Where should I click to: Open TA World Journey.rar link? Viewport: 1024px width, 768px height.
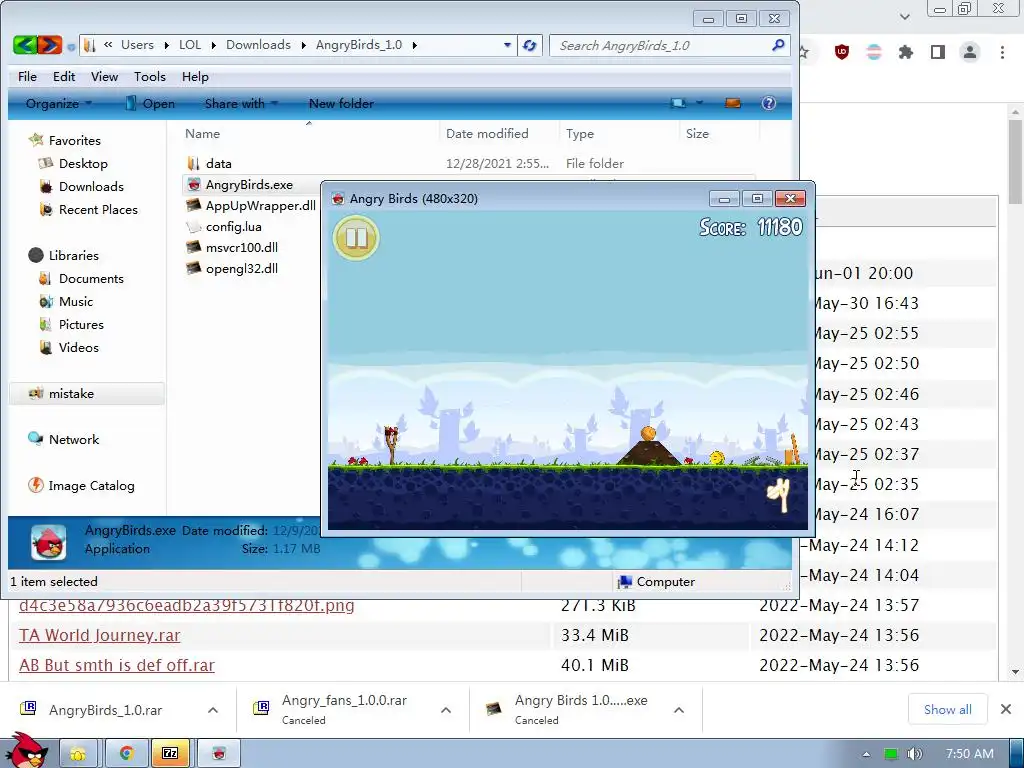point(99,635)
